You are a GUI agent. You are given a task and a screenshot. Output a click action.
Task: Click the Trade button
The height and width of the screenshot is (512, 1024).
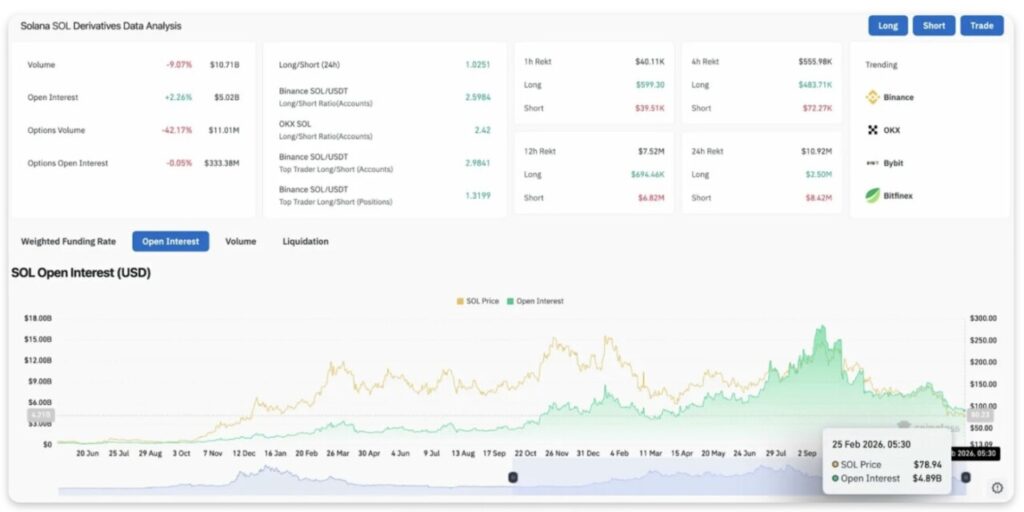click(981, 26)
